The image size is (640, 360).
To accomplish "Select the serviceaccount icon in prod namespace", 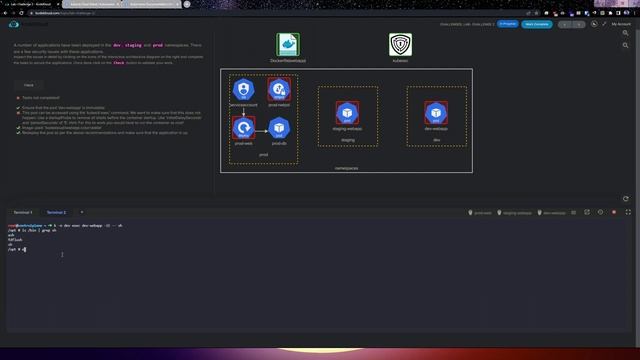I will (244, 89).
